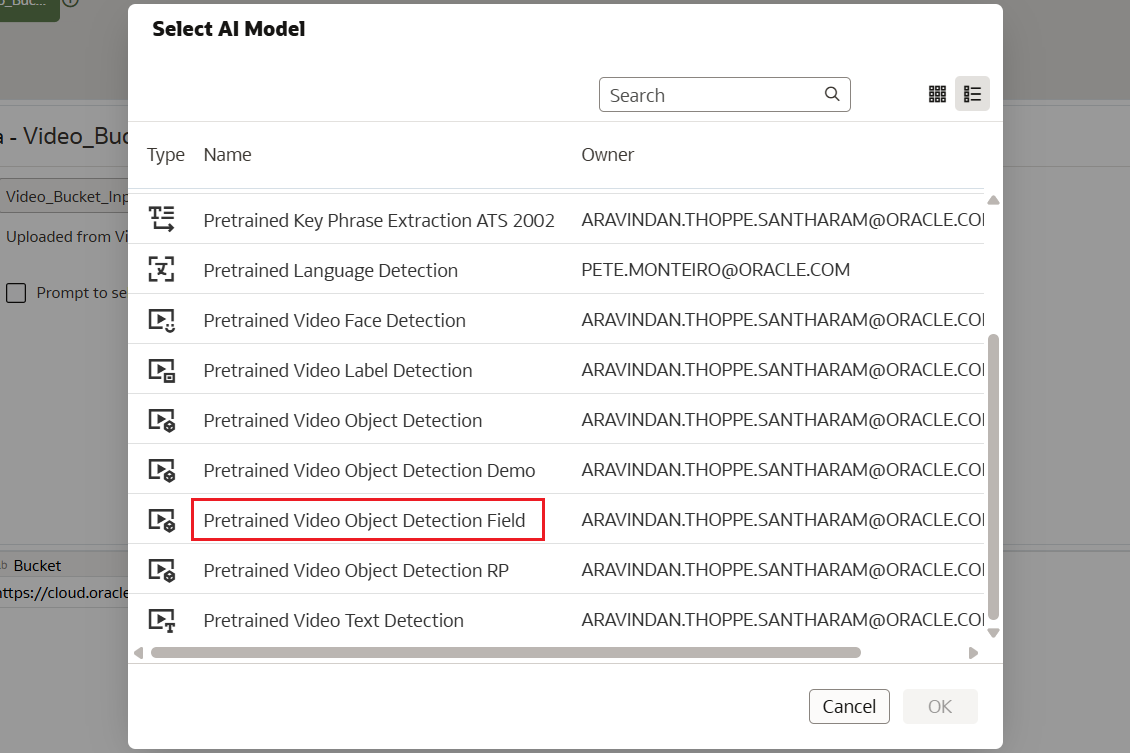The height and width of the screenshot is (753, 1130).
Task: Select Pretrained Video Object Detection Field
Action: [364, 520]
